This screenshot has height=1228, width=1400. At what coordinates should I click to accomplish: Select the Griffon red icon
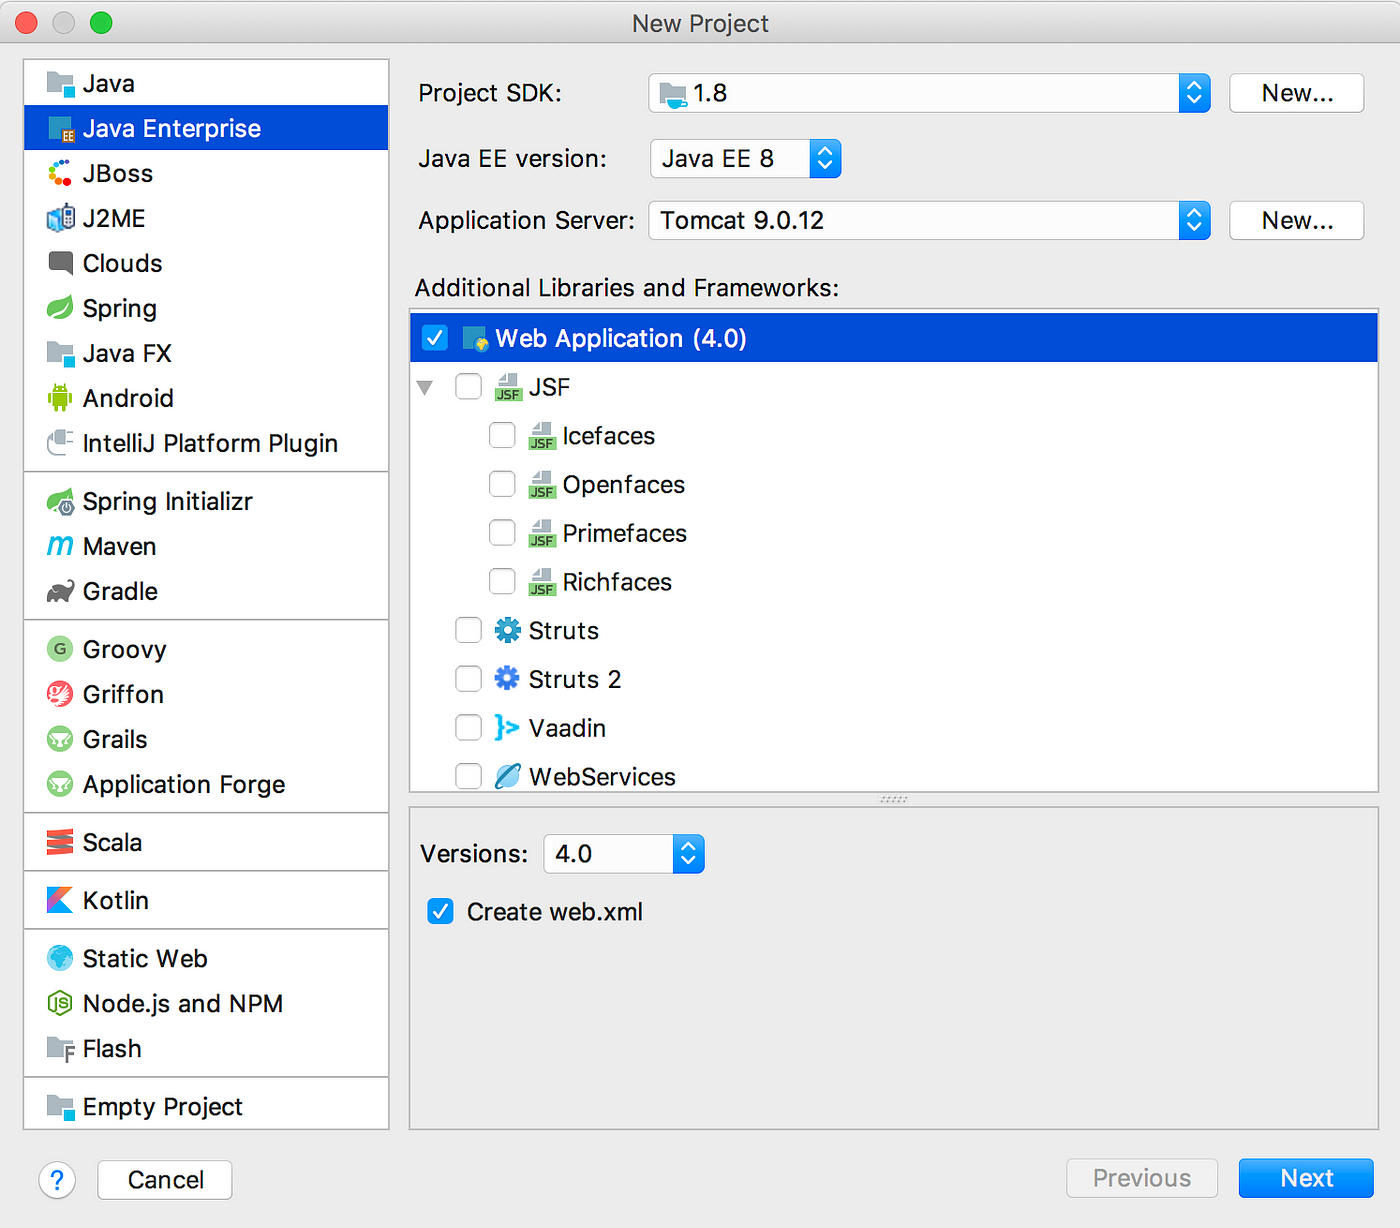pyautogui.click(x=60, y=695)
